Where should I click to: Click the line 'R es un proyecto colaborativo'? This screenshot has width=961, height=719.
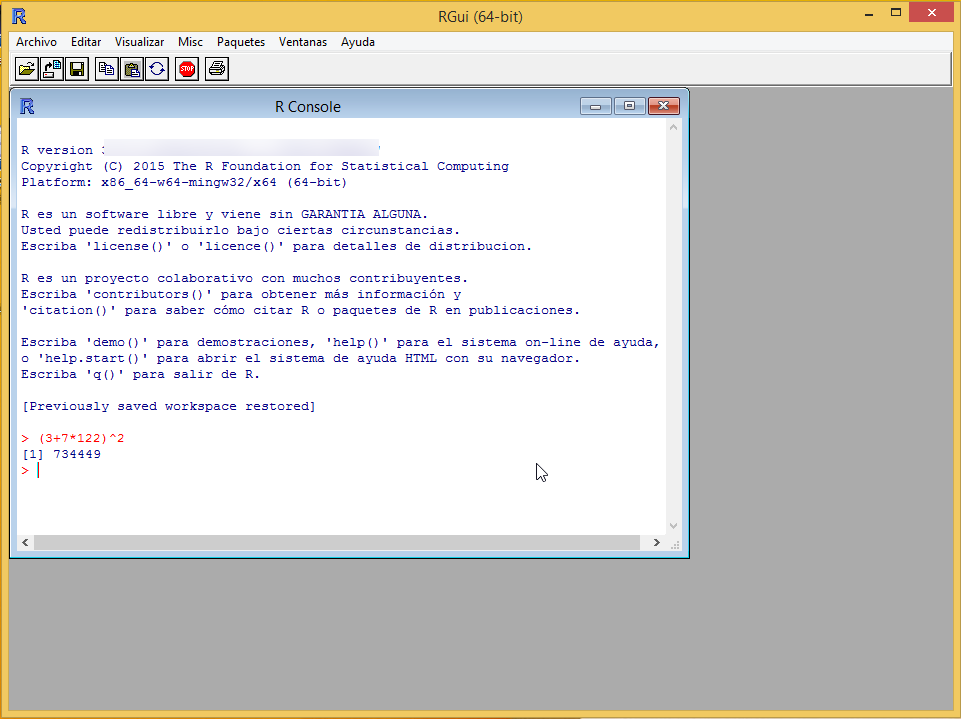(245, 278)
